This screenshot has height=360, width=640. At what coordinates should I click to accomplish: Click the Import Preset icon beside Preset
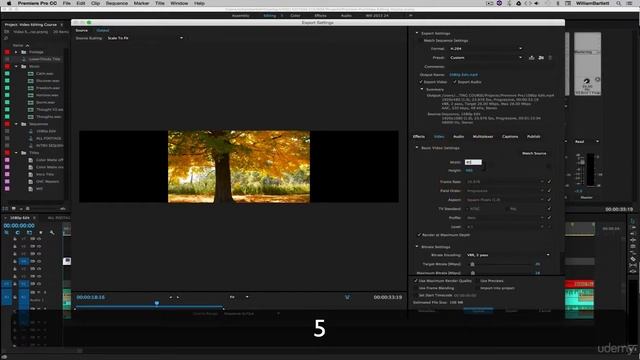click(x=541, y=58)
